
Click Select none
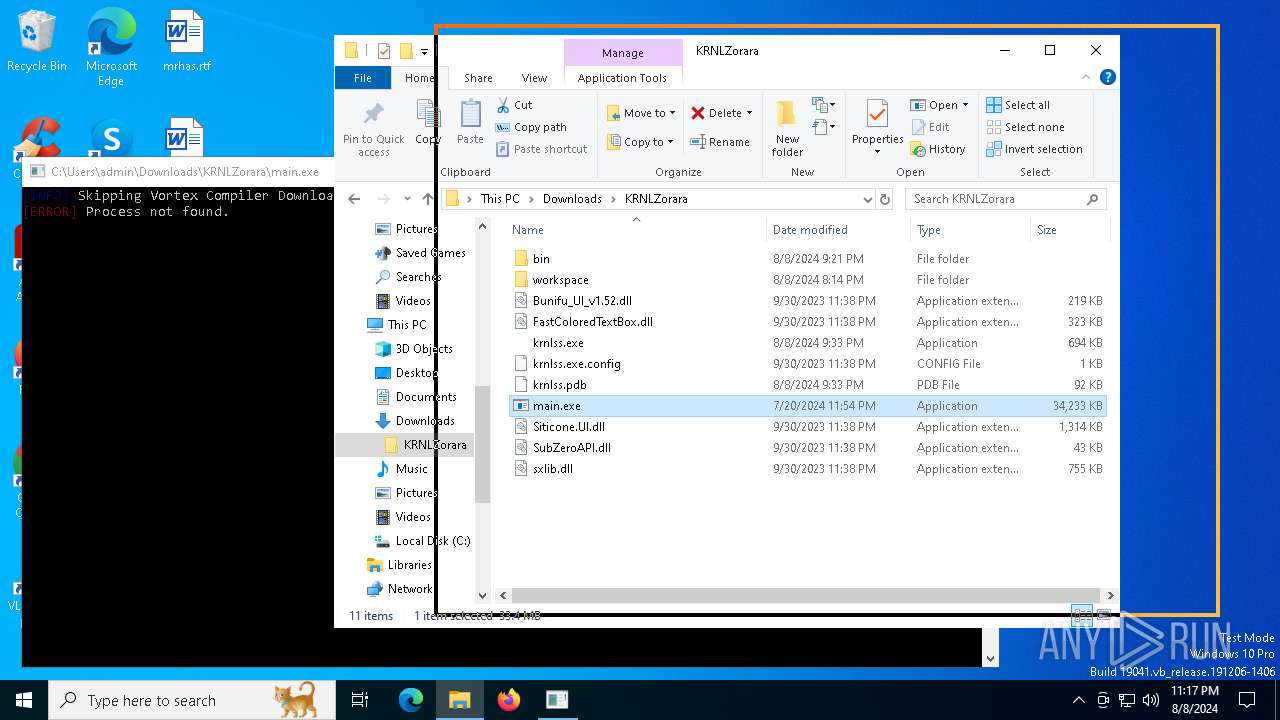coord(1025,127)
